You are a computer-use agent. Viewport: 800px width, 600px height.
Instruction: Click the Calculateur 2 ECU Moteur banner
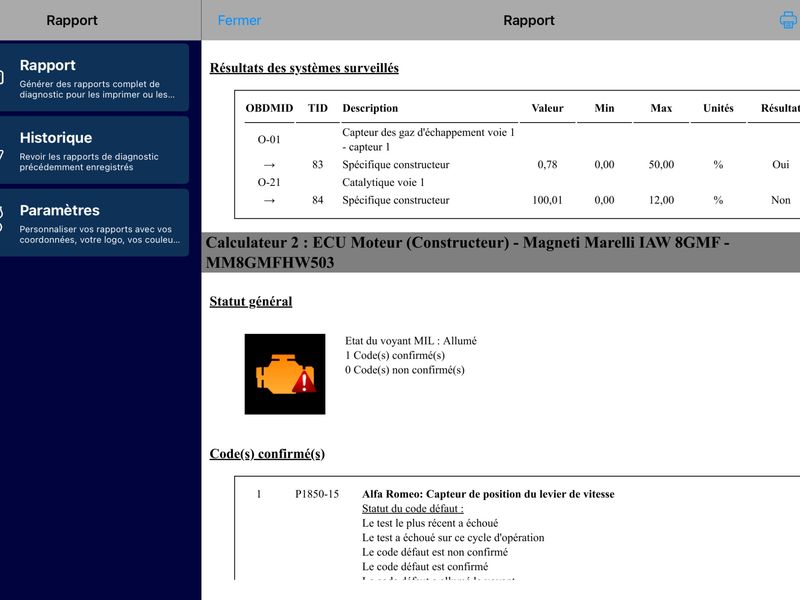coord(501,253)
